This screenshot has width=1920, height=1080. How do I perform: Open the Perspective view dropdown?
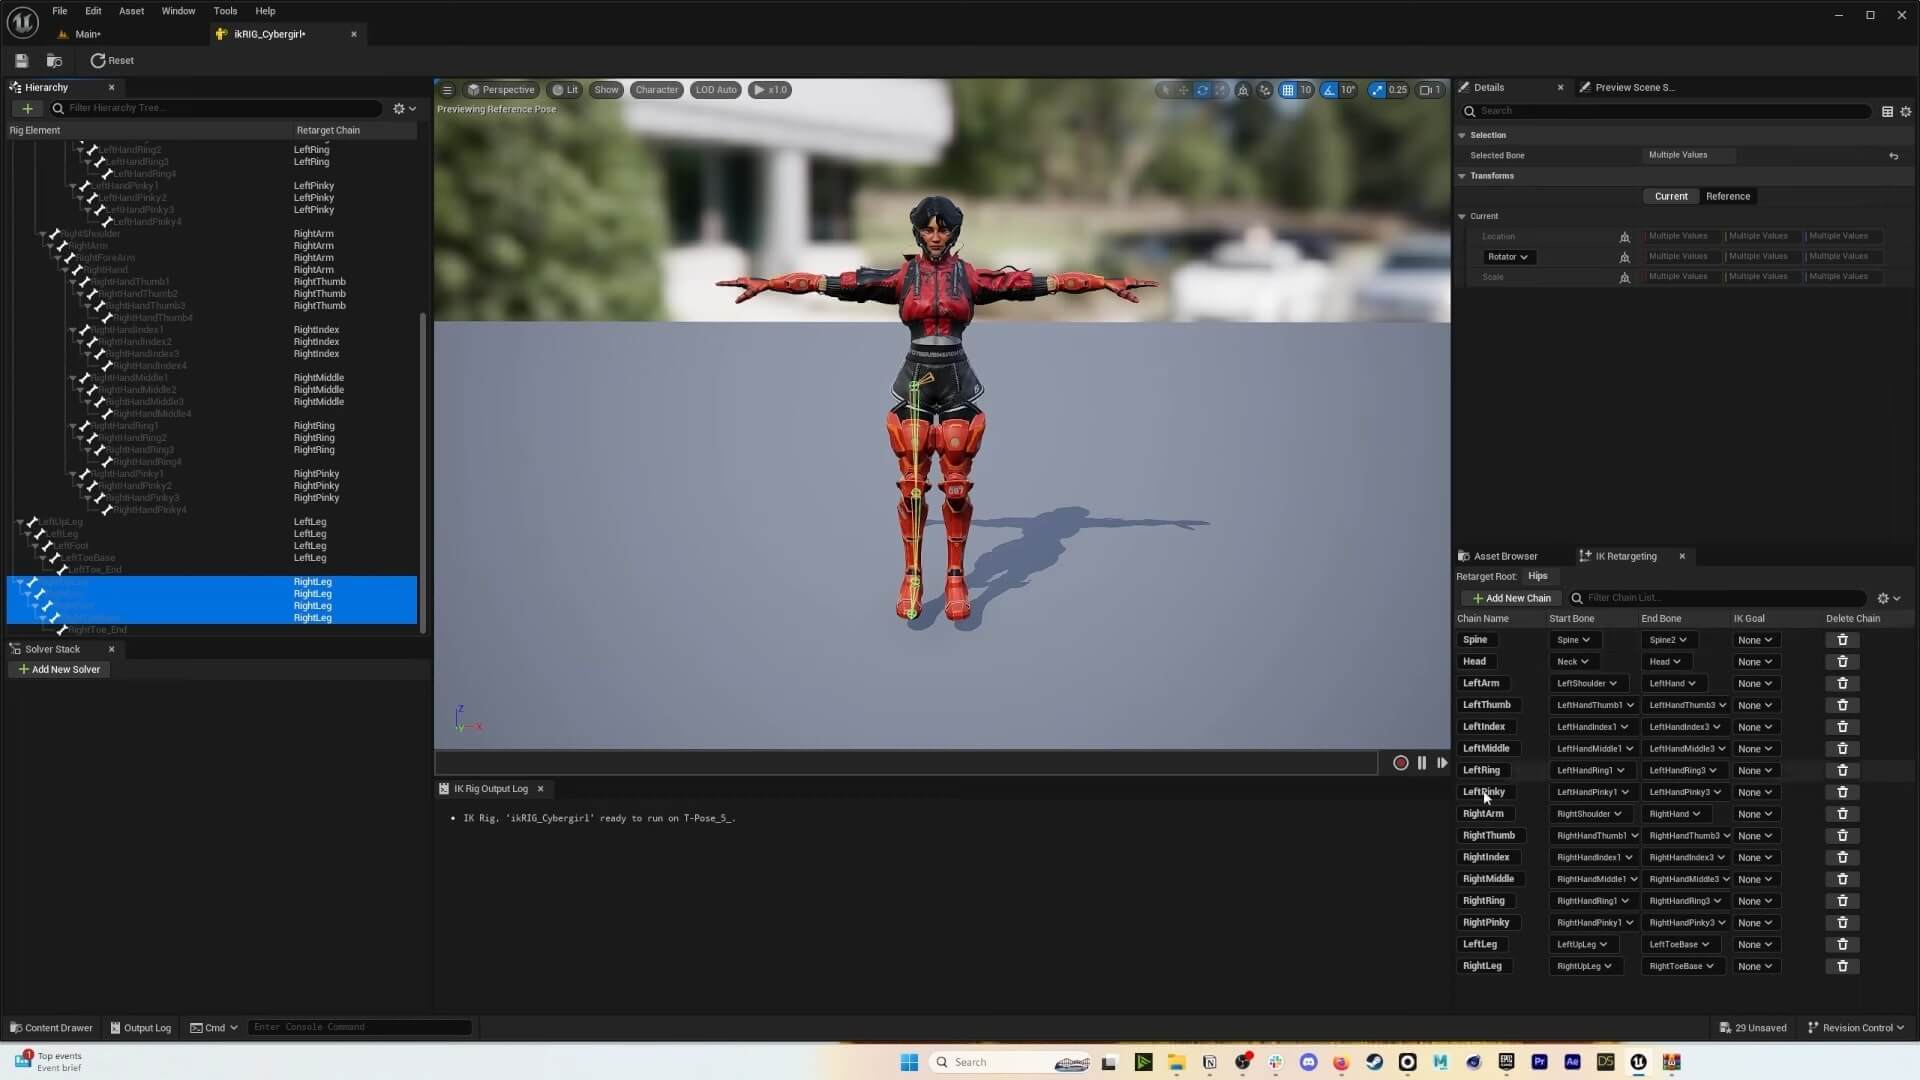[x=503, y=89]
